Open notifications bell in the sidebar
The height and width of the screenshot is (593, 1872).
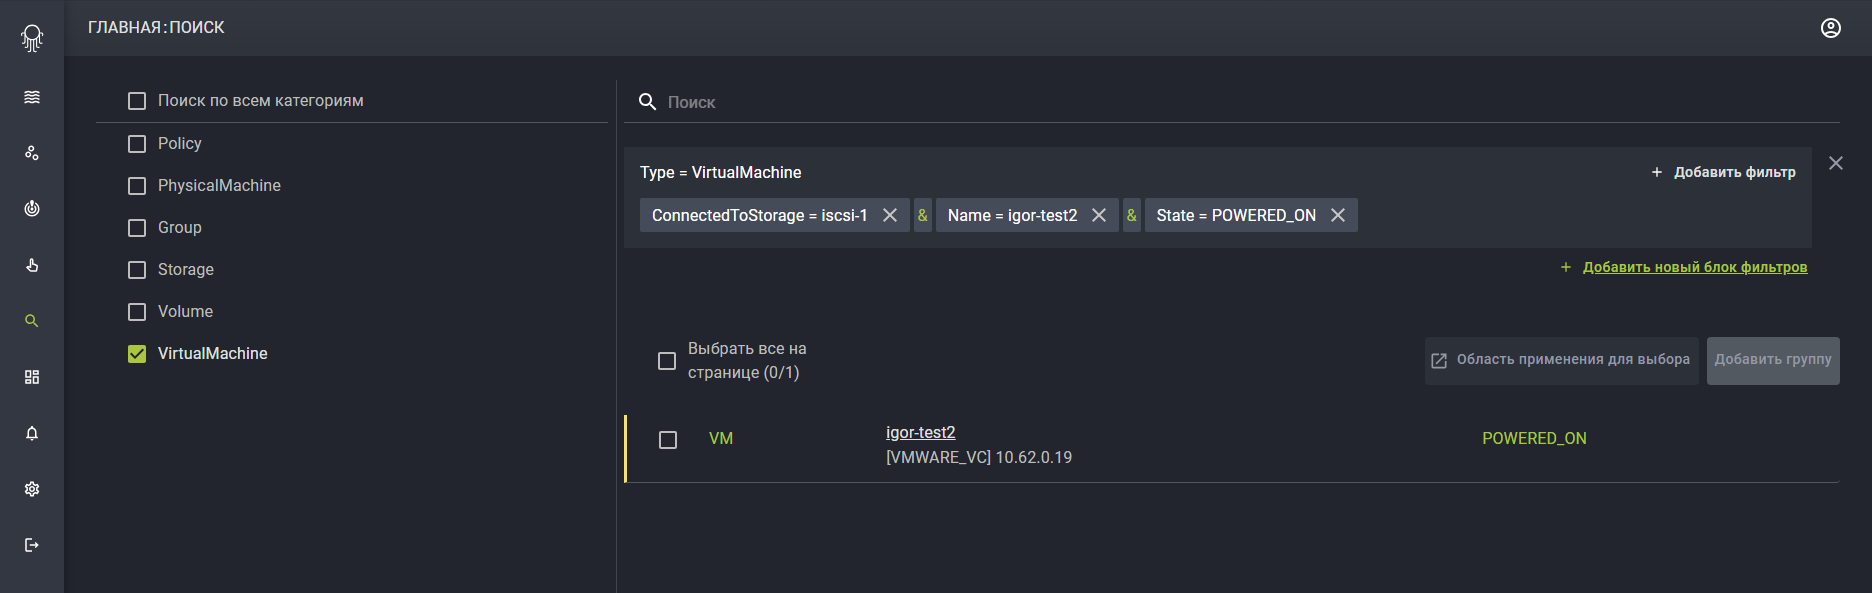coord(32,433)
